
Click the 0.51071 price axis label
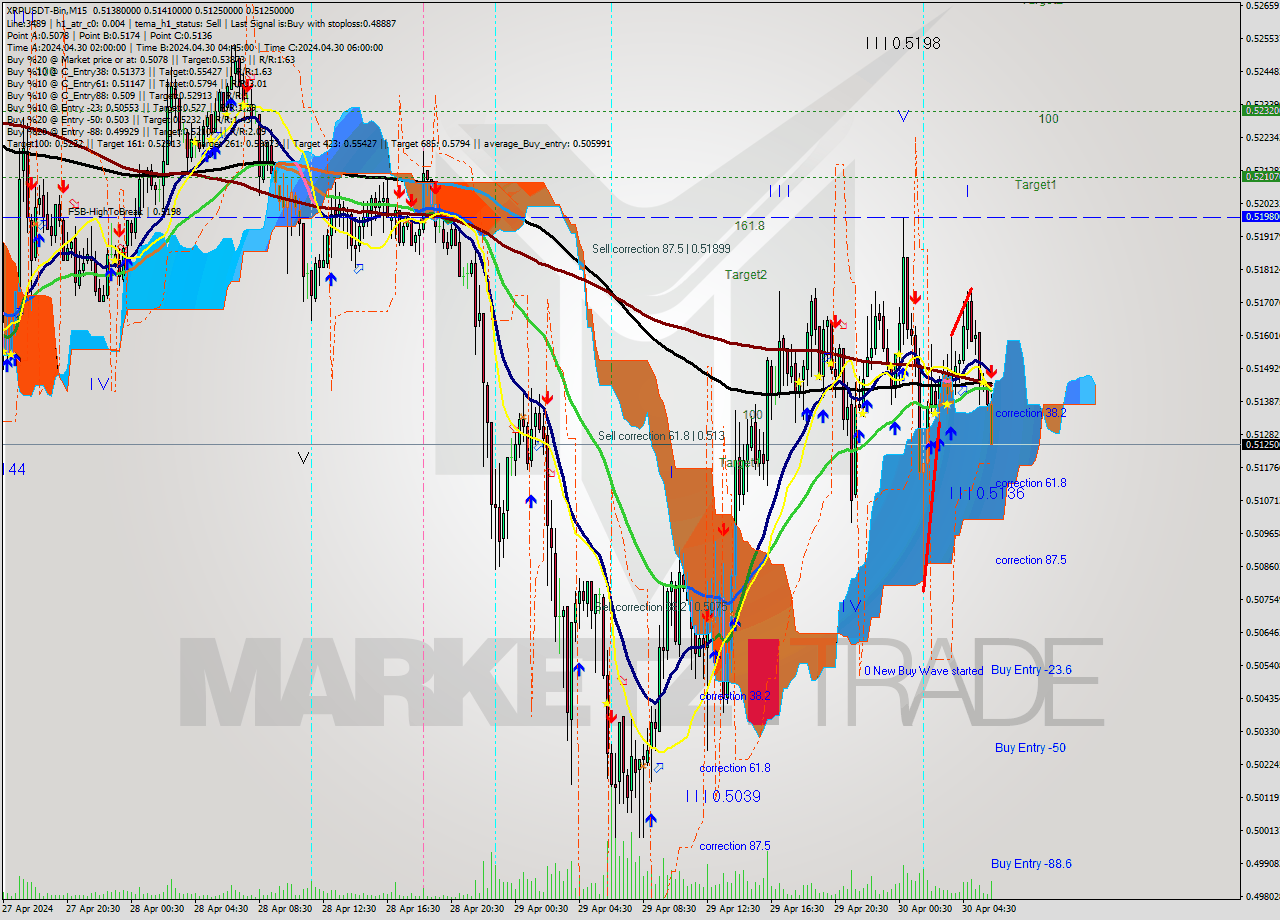(1262, 500)
